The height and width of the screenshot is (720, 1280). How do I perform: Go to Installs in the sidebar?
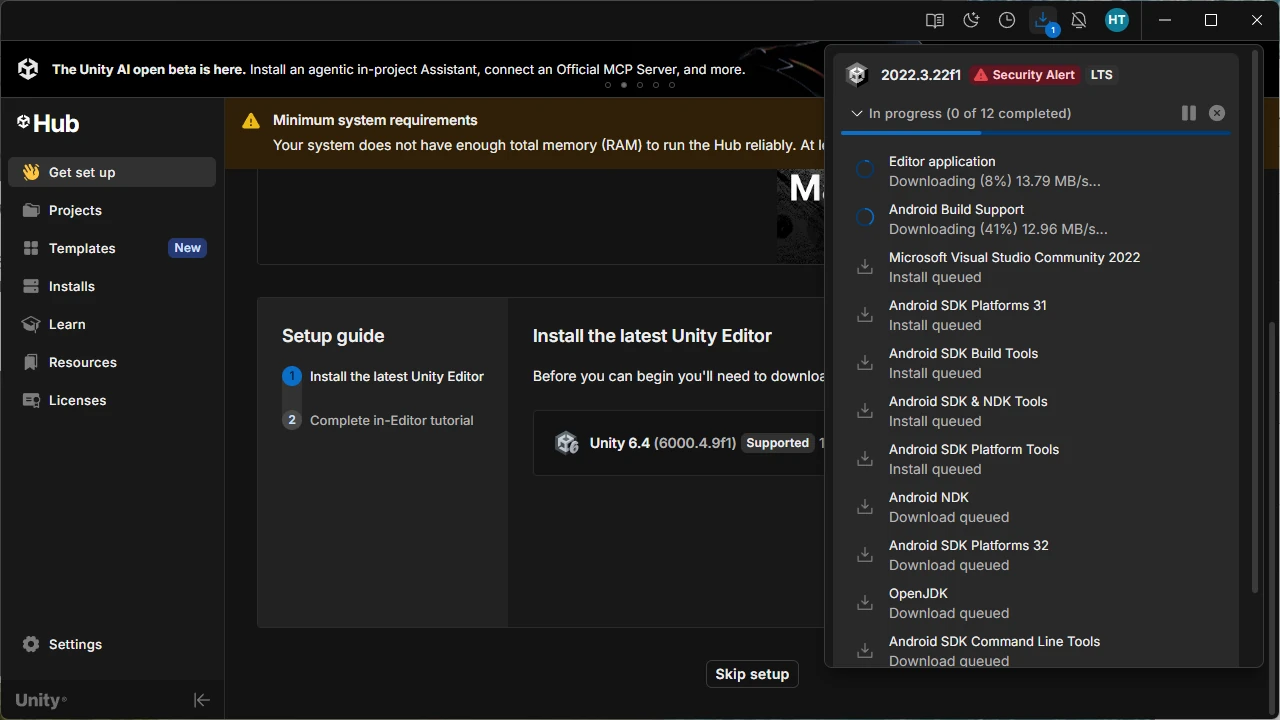click(112, 286)
